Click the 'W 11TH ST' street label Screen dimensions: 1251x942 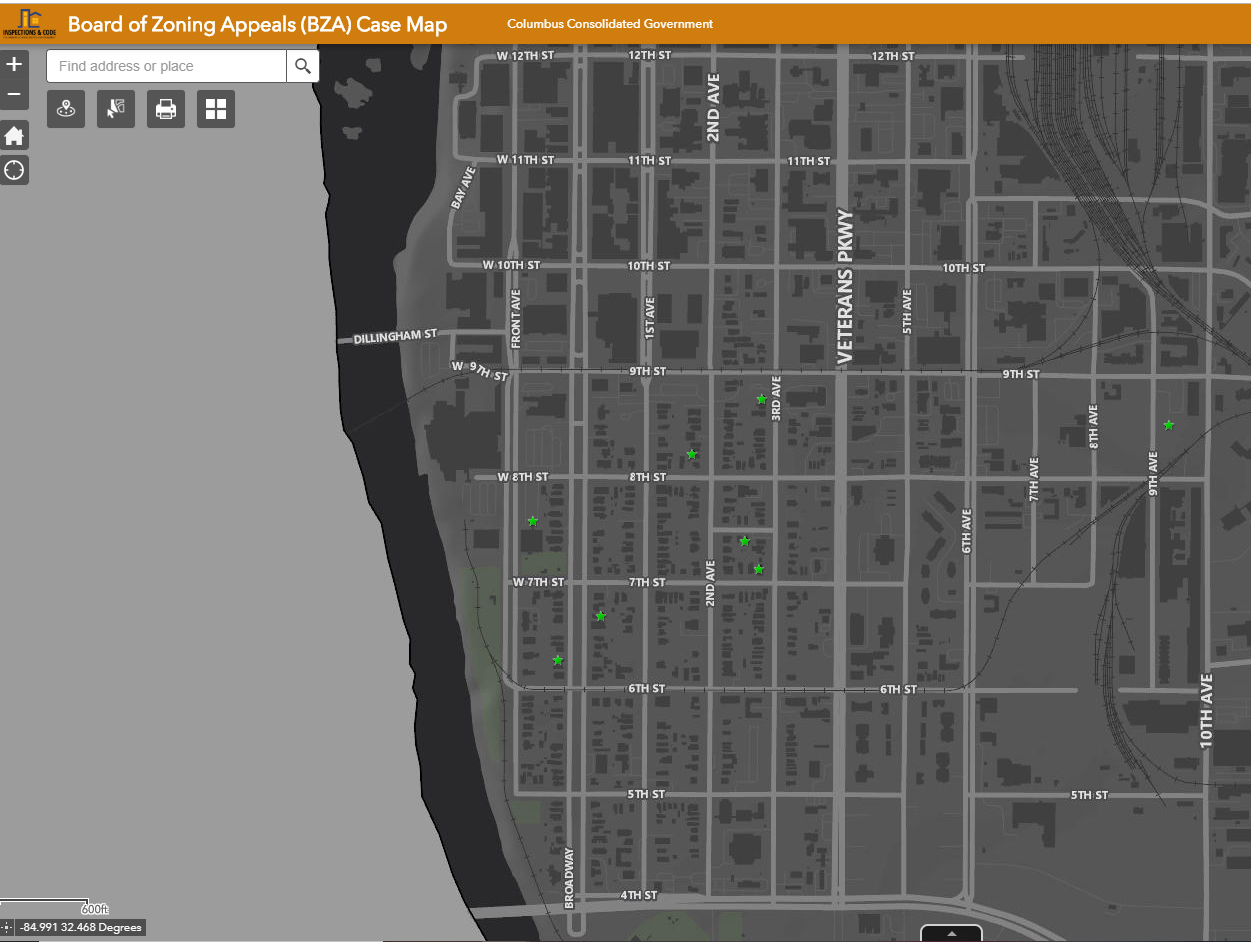tap(525, 160)
